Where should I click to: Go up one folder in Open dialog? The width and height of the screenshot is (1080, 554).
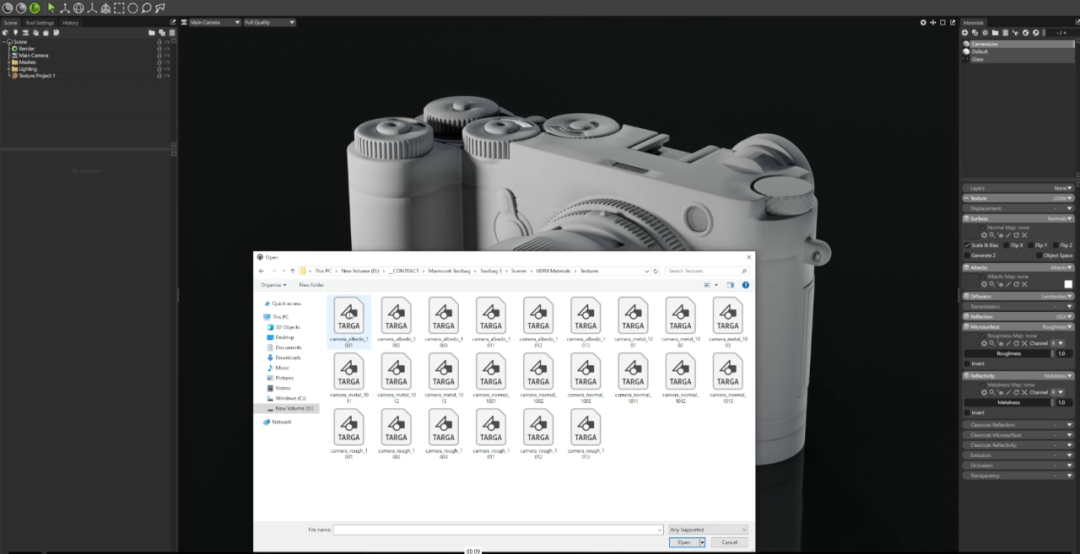(x=293, y=271)
